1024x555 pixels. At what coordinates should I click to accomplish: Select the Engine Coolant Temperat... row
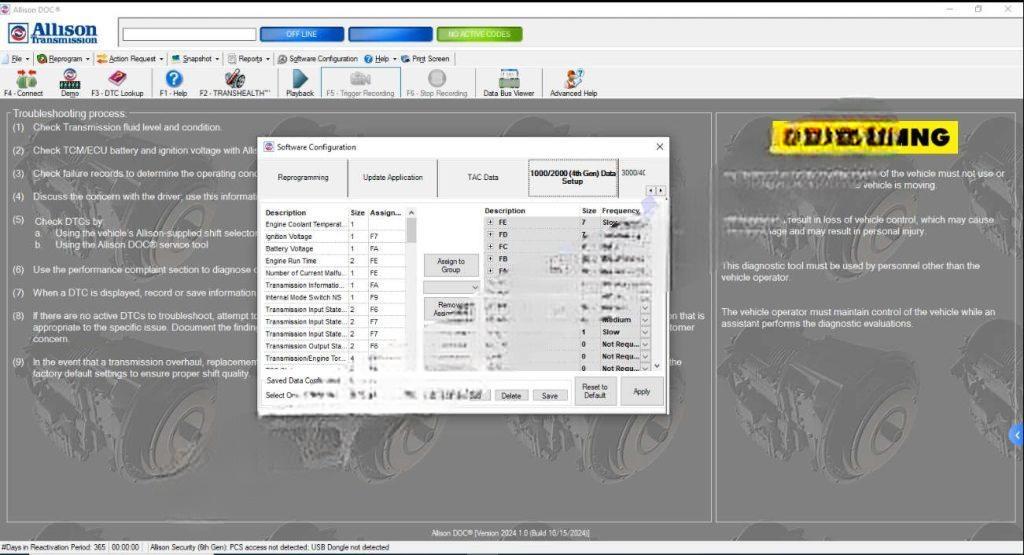click(x=334, y=224)
